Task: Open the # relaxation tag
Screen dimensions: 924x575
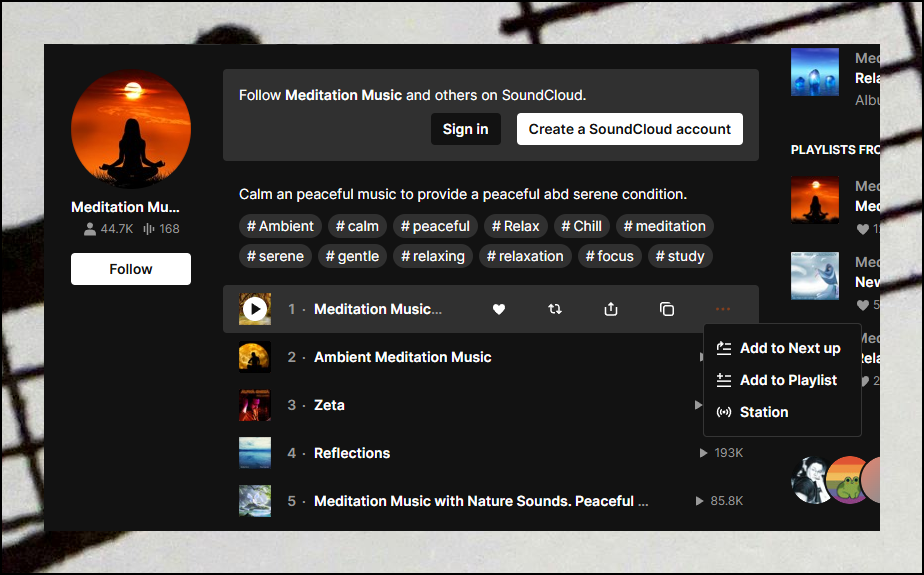Action: (525, 256)
